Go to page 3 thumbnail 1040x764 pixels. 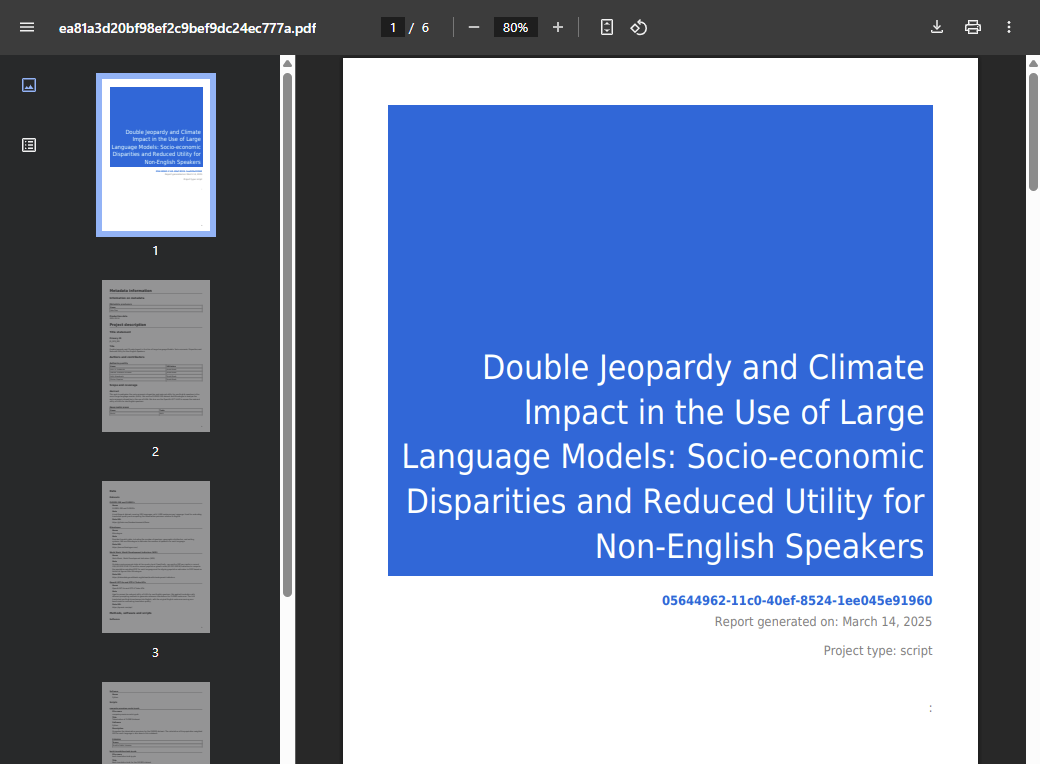coord(156,557)
